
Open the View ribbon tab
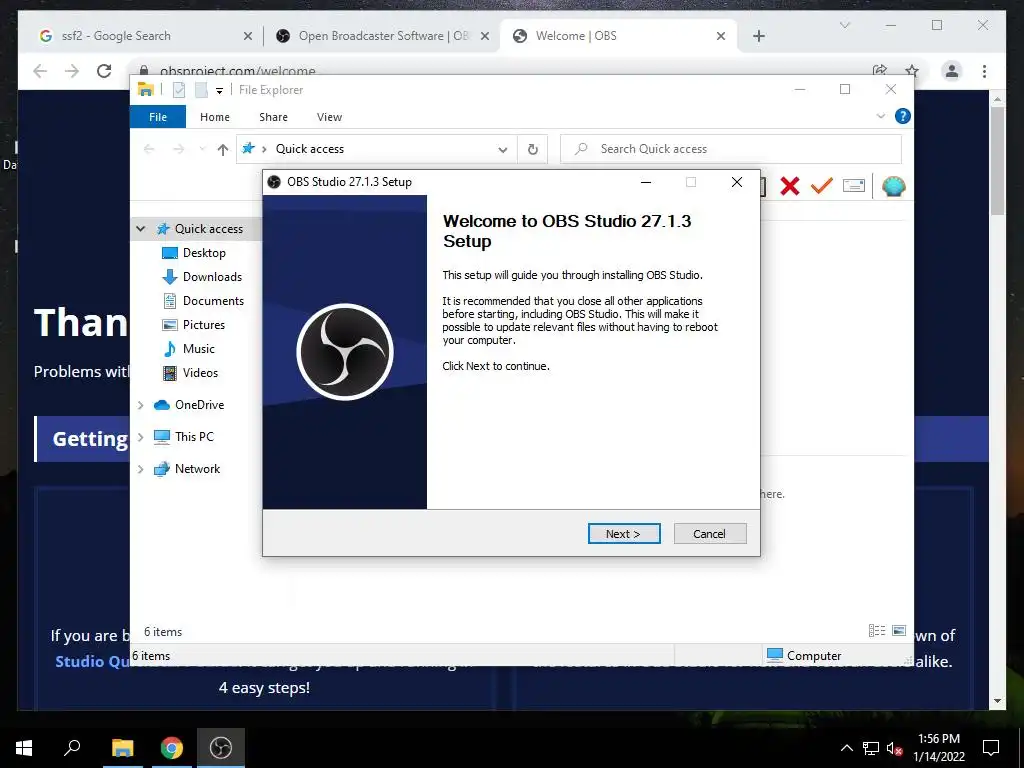click(x=329, y=117)
